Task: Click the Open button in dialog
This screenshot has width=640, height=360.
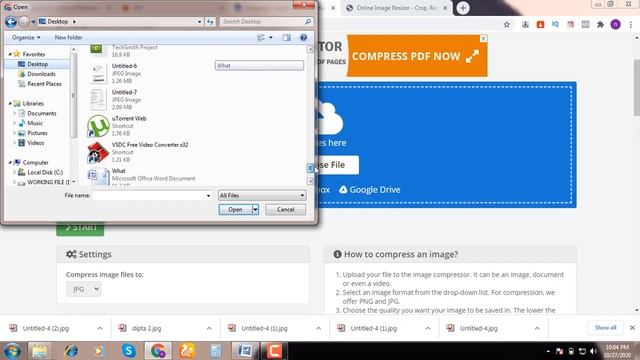Action: pos(235,210)
